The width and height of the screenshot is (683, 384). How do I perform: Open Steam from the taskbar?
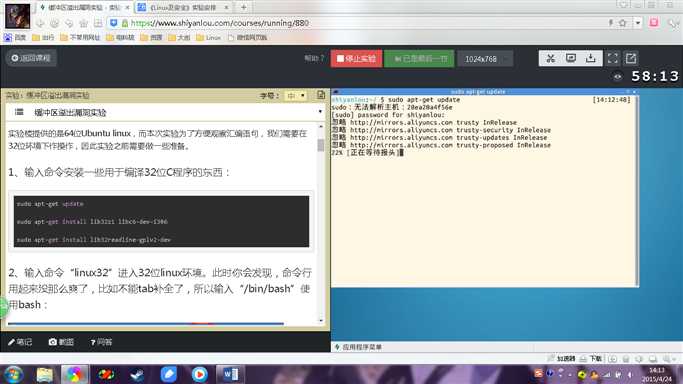click(137, 375)
